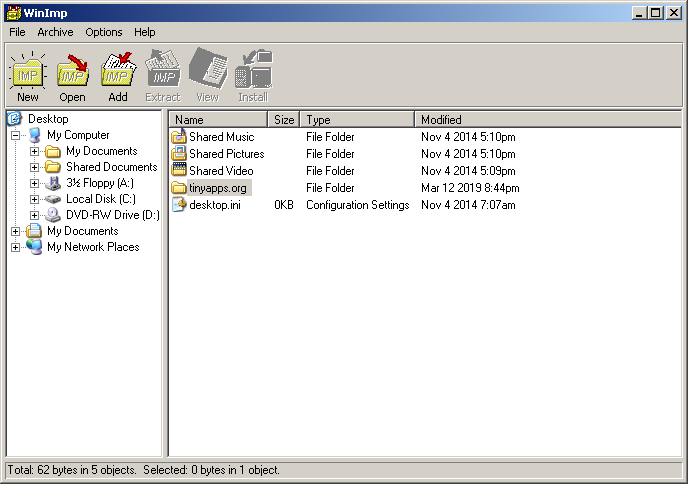Click the New archive toolbar icon
Viewport: 688px width, 484px height.
click(x=27, y=72)
